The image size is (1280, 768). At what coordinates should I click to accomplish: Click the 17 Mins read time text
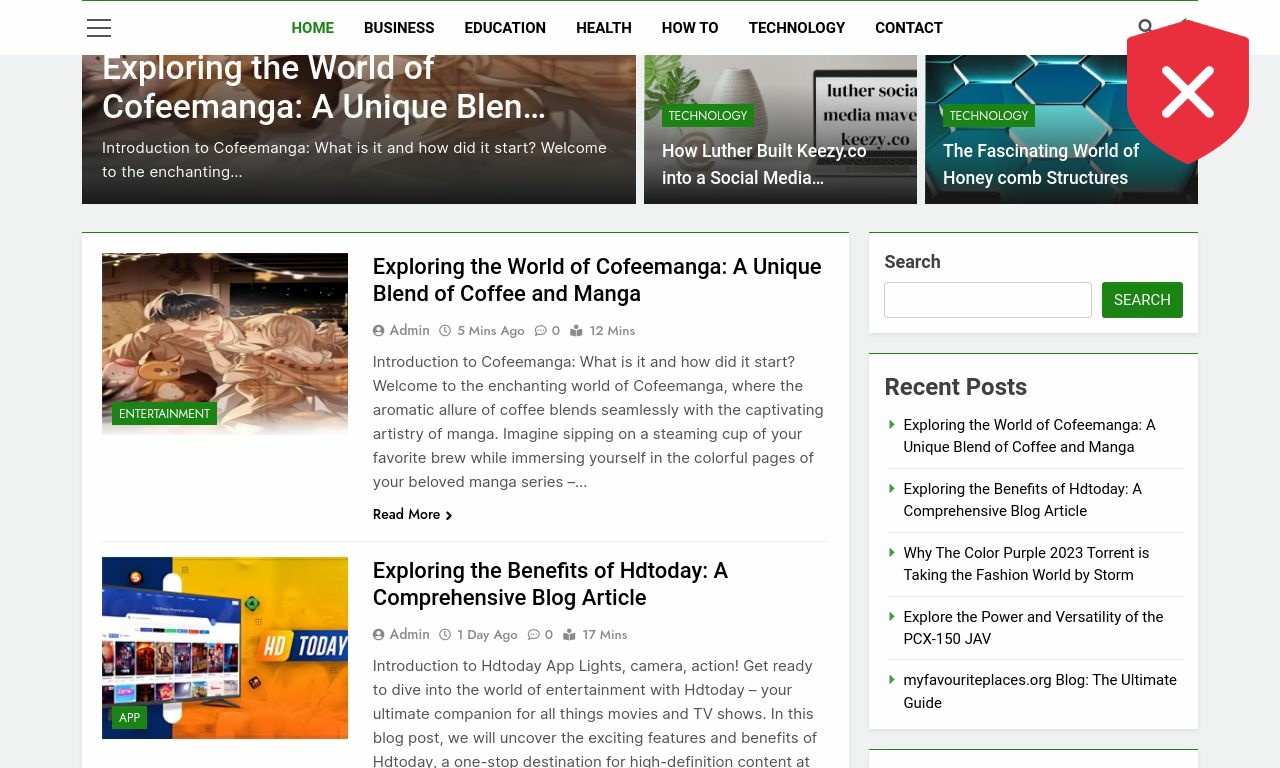[x=605, y=635]
